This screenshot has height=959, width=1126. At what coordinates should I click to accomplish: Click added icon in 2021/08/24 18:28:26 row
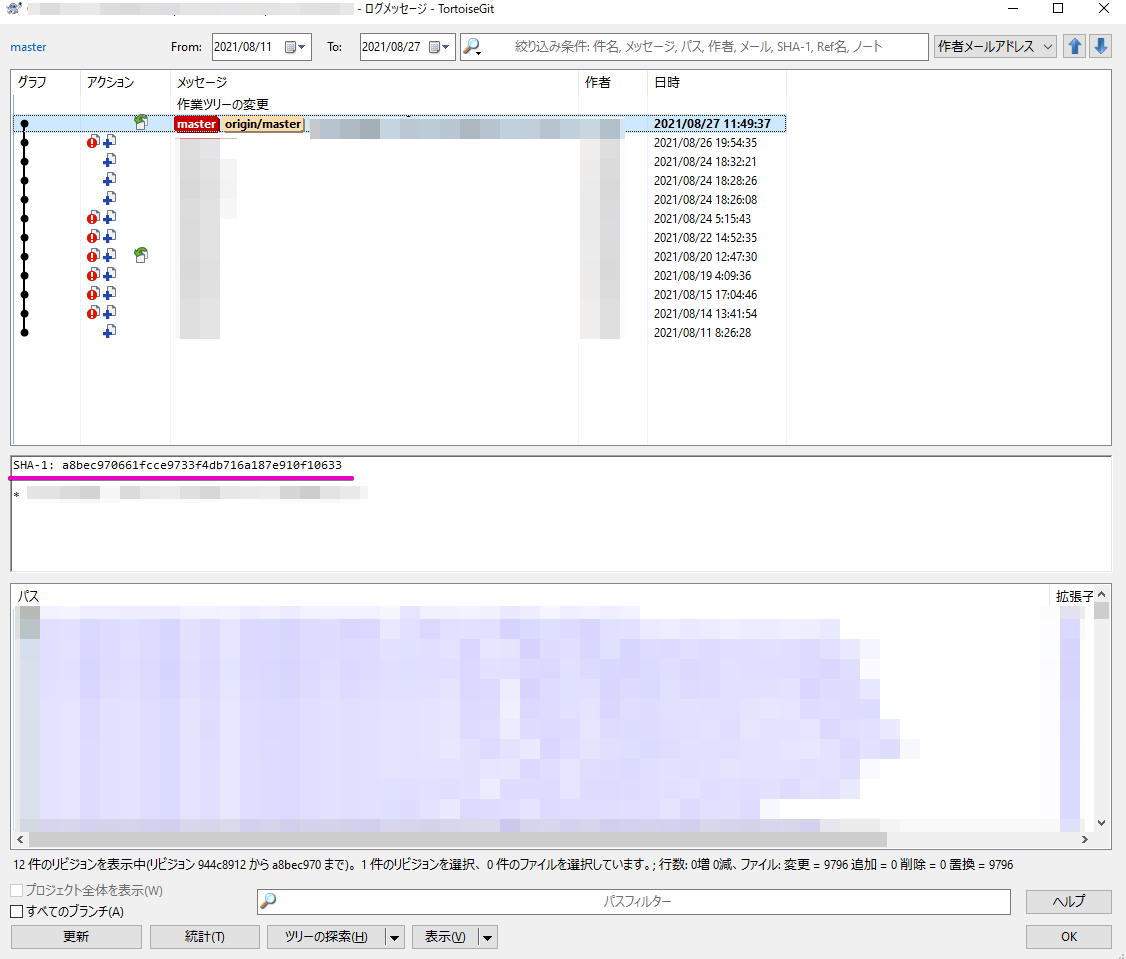(109, 180)
